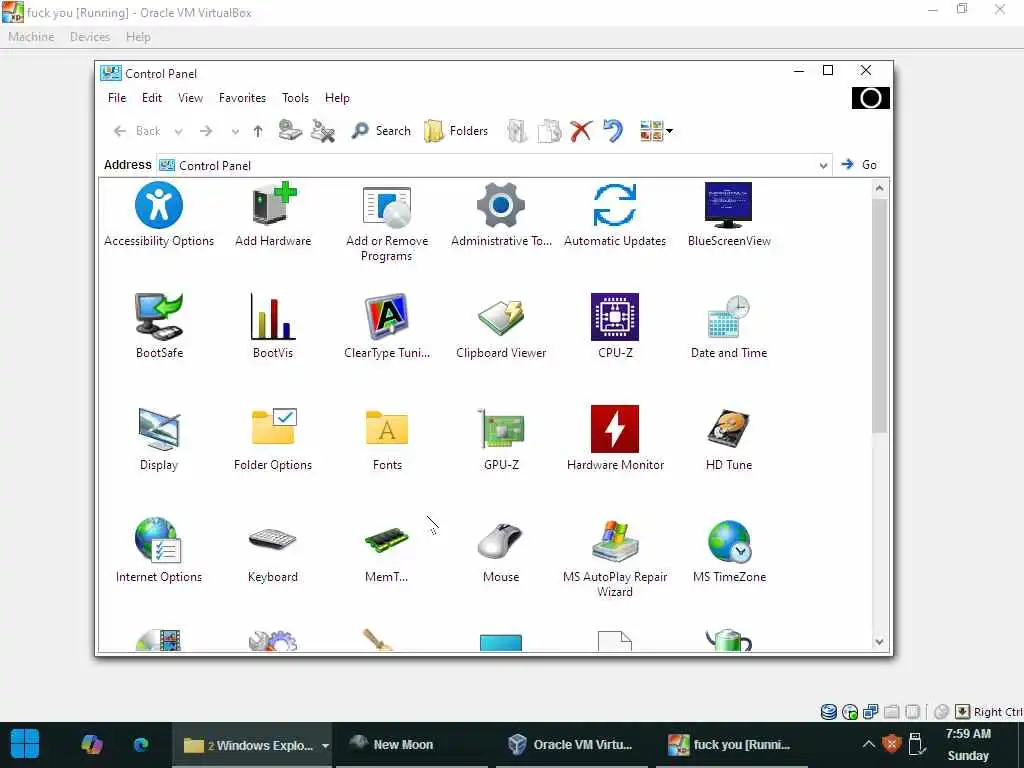Open MS AutoPlay Repair Wizard

click(x=615, y=558)
